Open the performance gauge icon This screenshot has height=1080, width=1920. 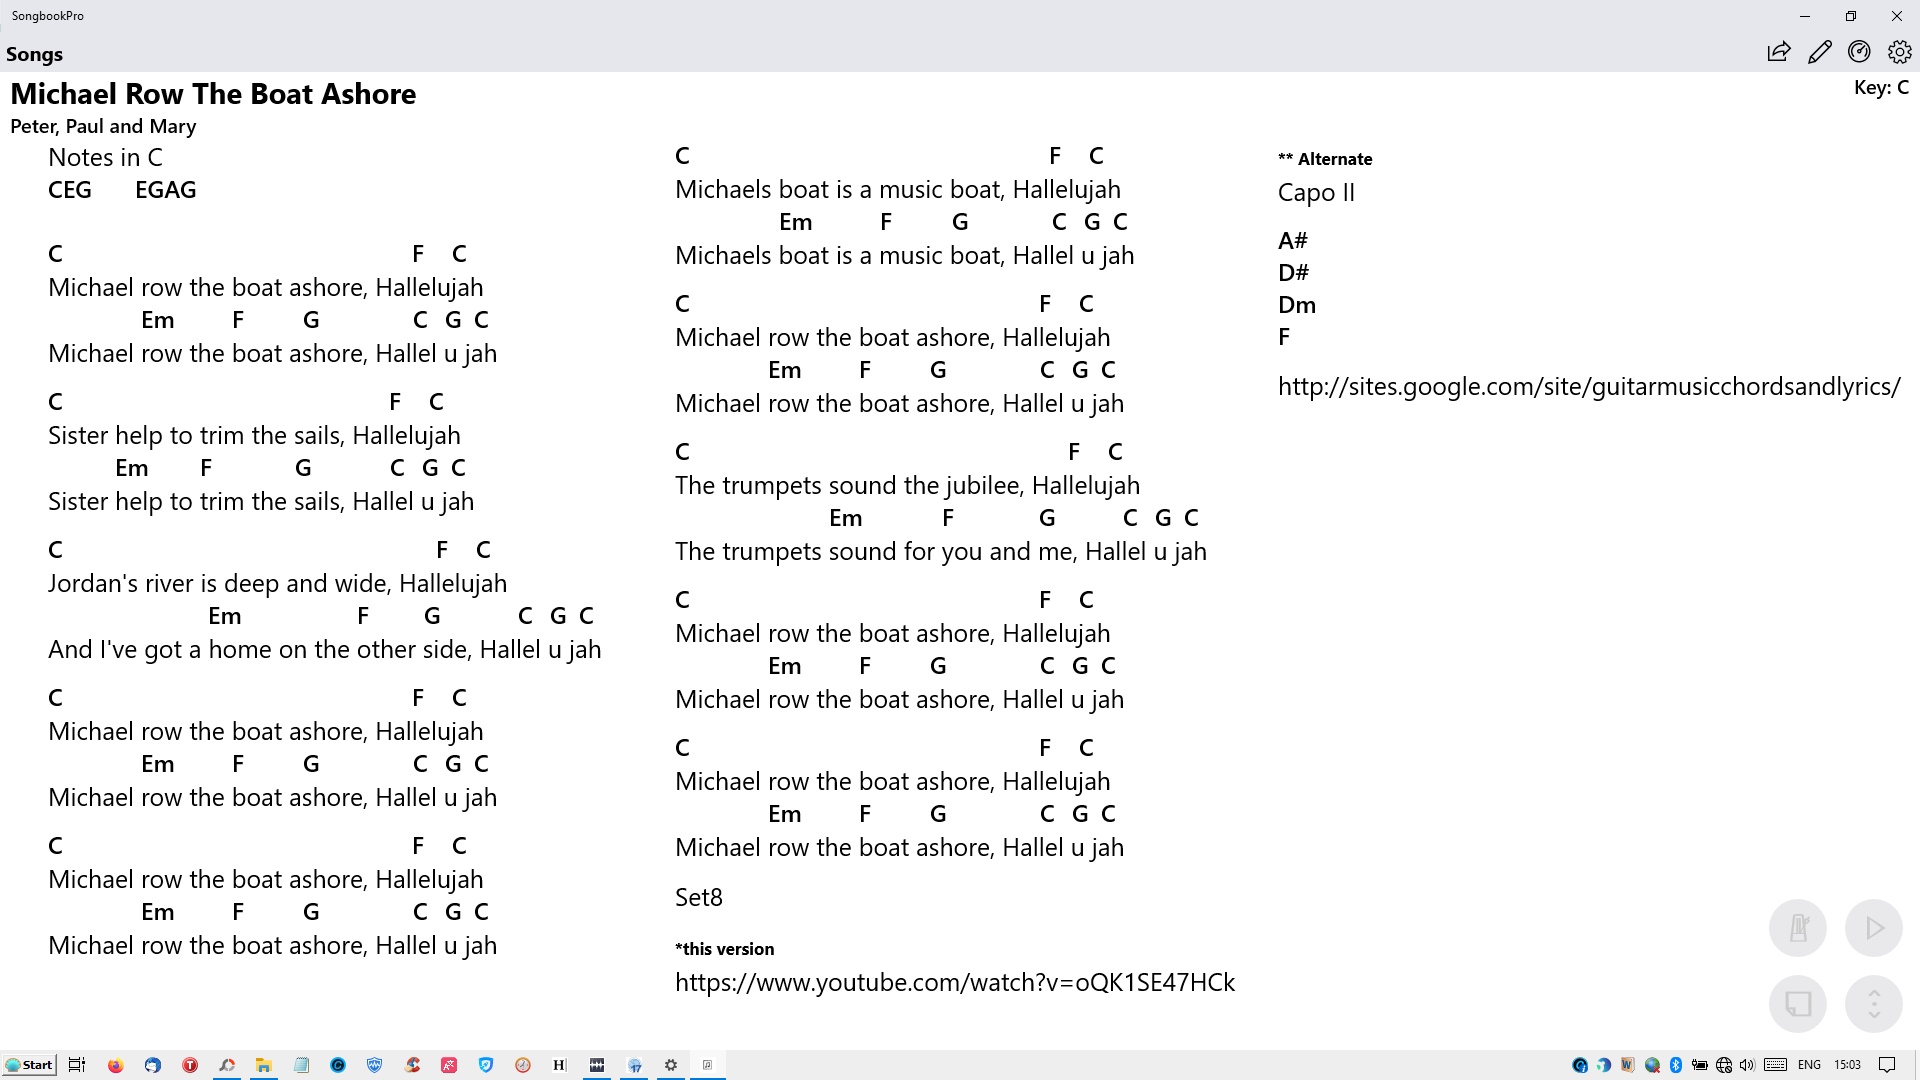[1859, 52]
